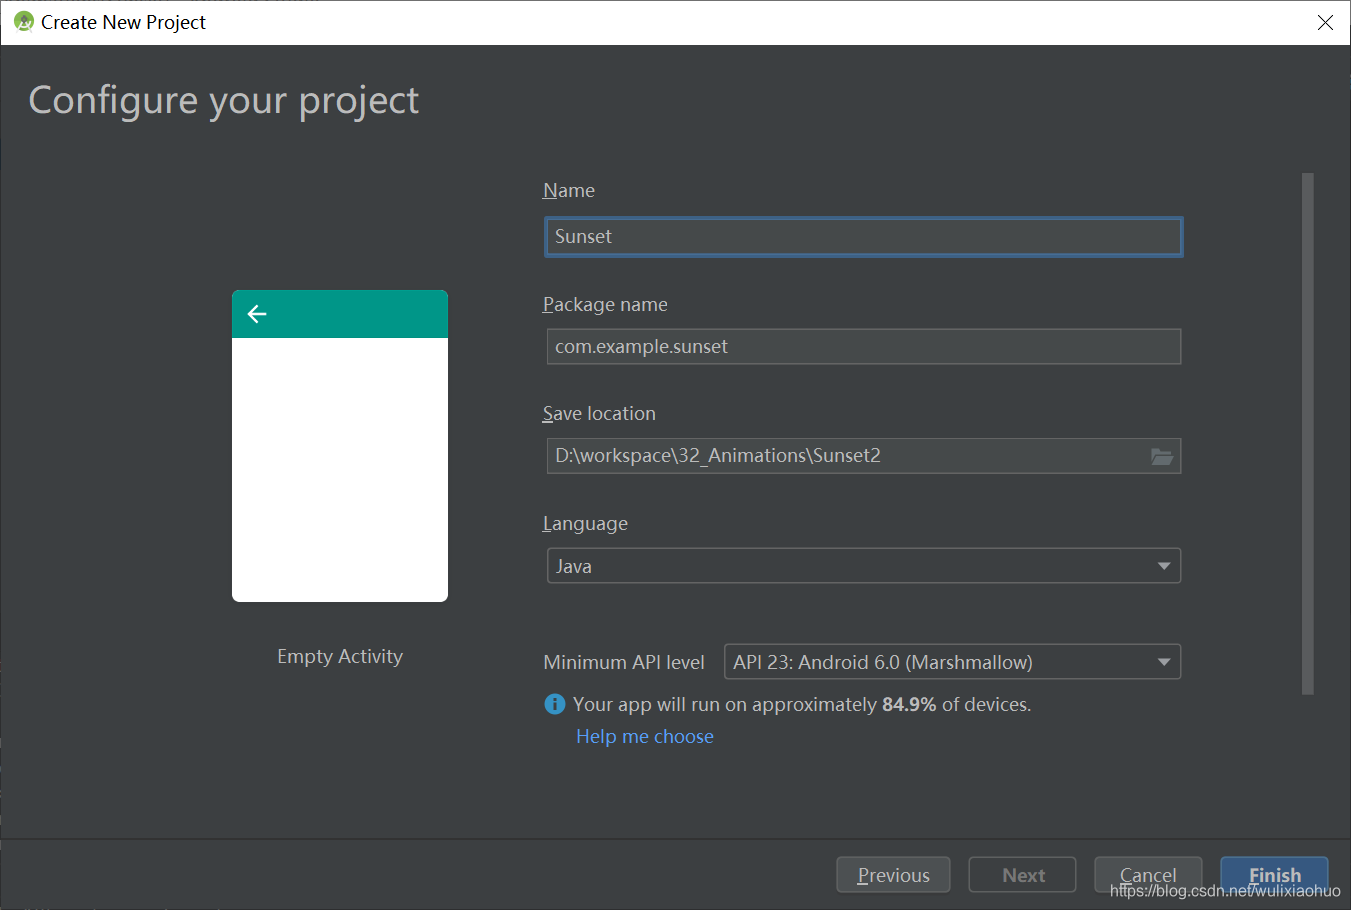This screenshot has width=1351, height=910.
Task: Click the Configure your project heading
Action: pos(224,101)
